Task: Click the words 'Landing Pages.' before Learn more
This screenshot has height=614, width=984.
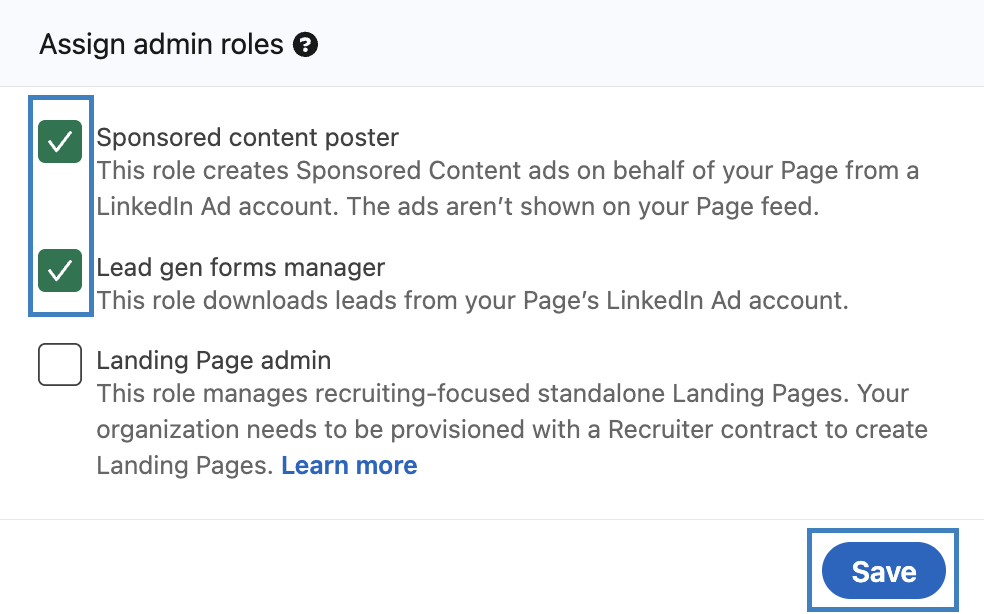Action: click(184, 465)
